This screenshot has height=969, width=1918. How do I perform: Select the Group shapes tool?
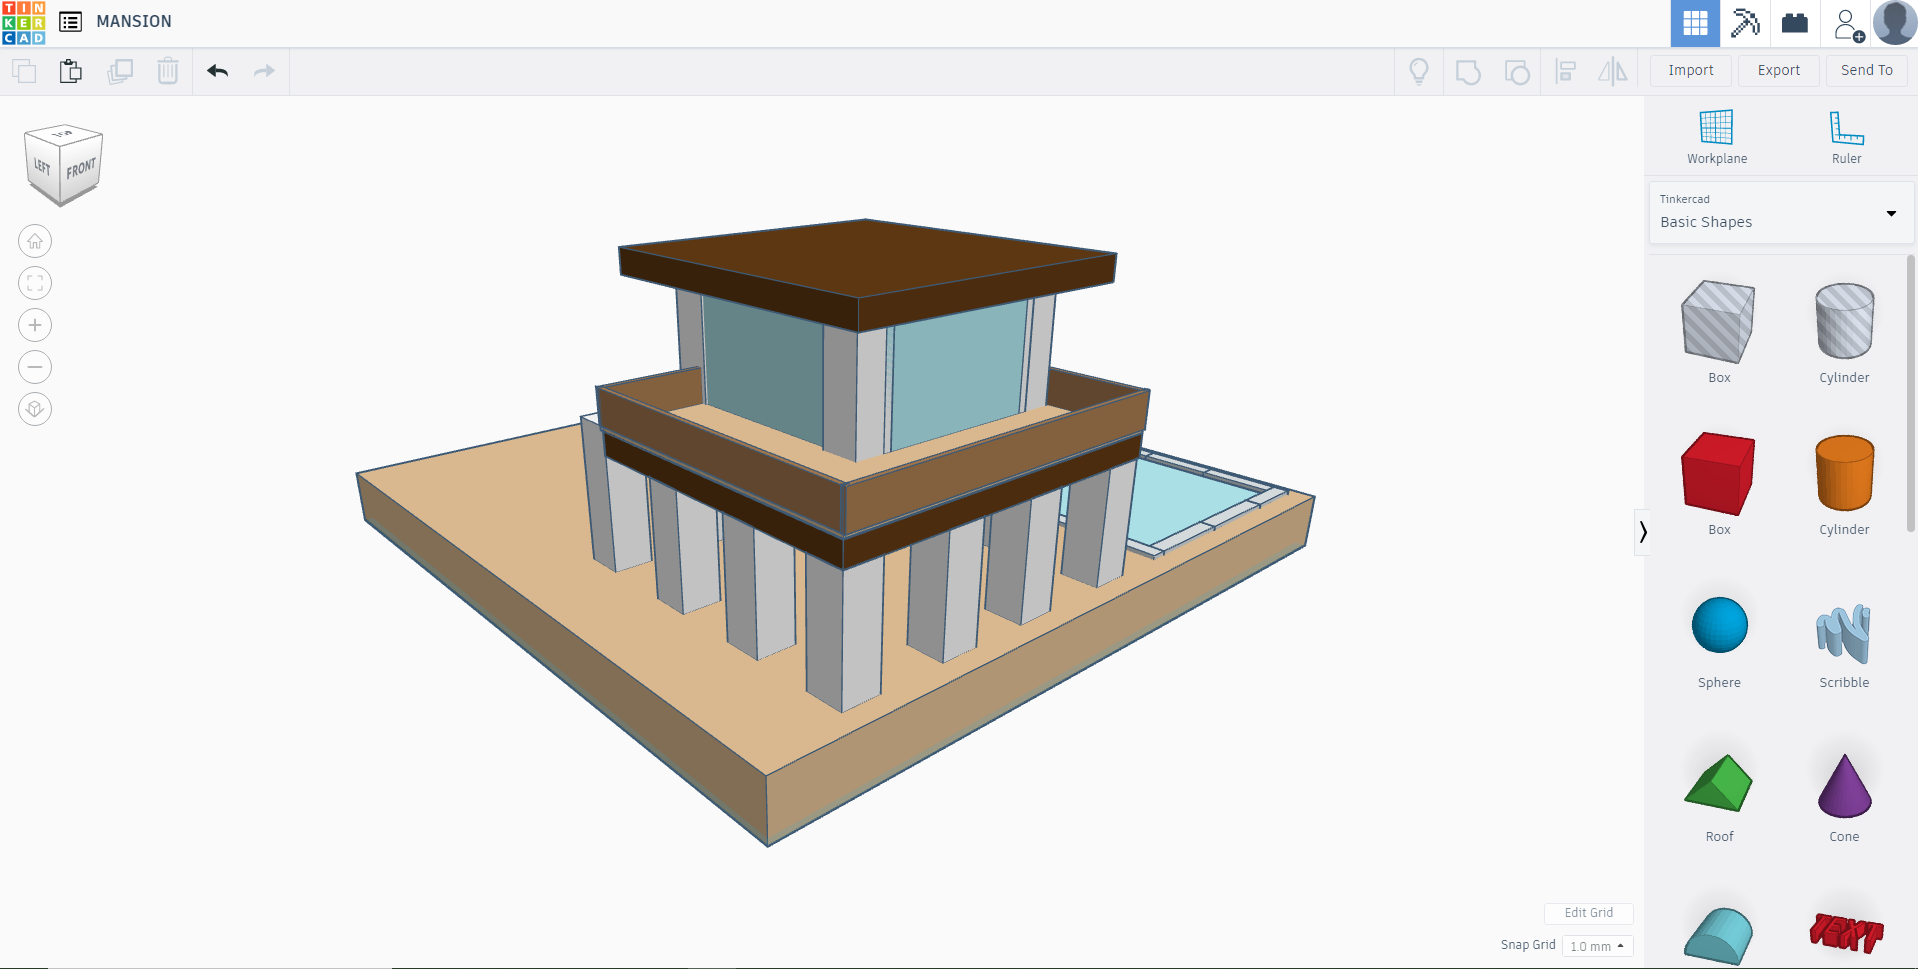click(1468, 71)
